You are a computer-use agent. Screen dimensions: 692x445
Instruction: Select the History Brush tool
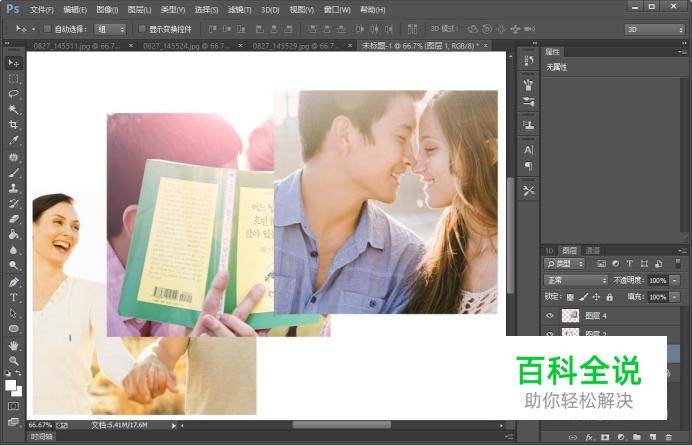(14, 204)
